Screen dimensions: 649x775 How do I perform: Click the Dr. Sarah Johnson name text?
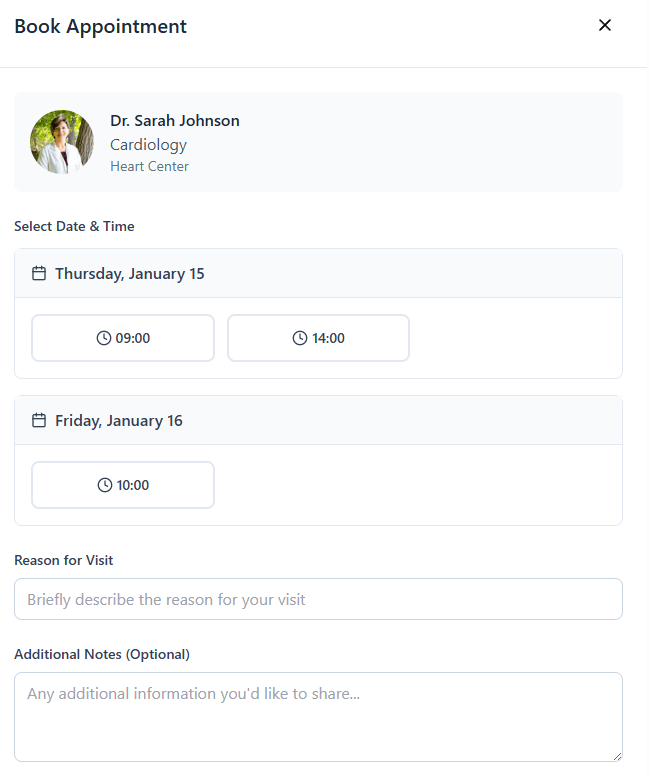pyautogui.click(x=175, y=121)
